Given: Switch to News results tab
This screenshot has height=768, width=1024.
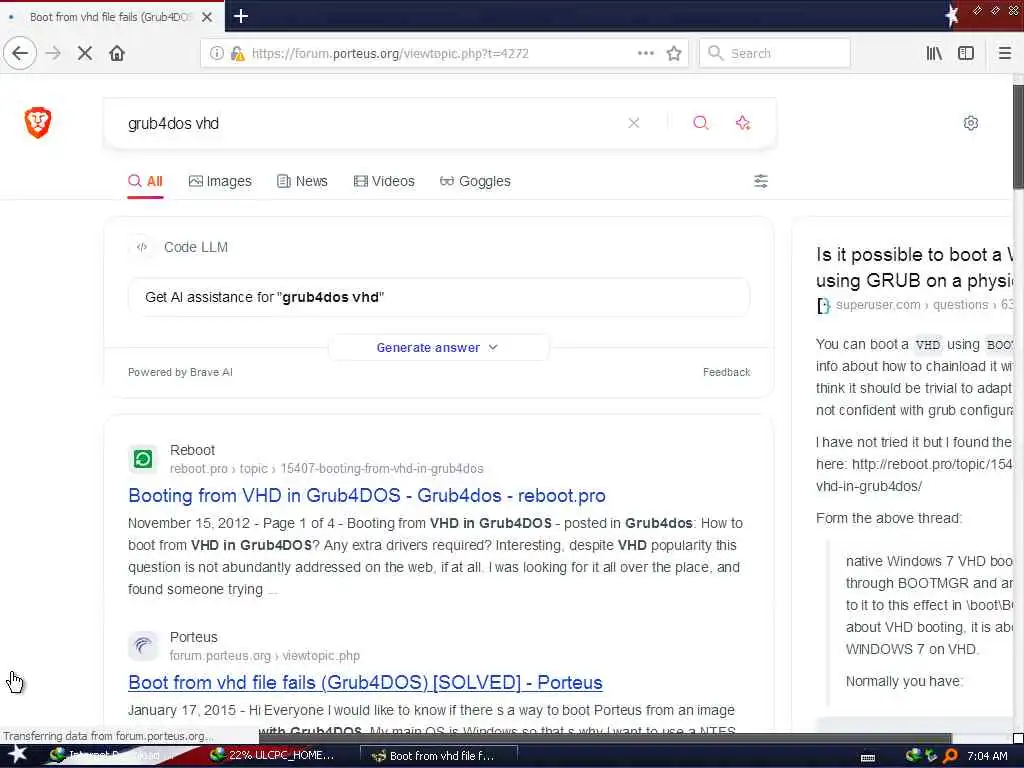Looking at the screenshot, I should pos(302,181).
